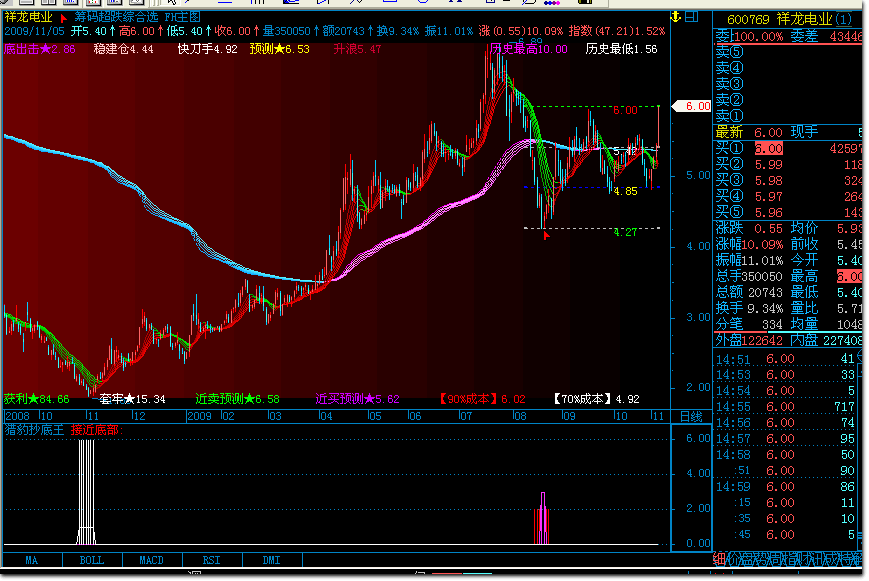The height and width of the screenshot is (581, 869).
Task: Click the 2009 marker on the time axis
Action: 200,415
